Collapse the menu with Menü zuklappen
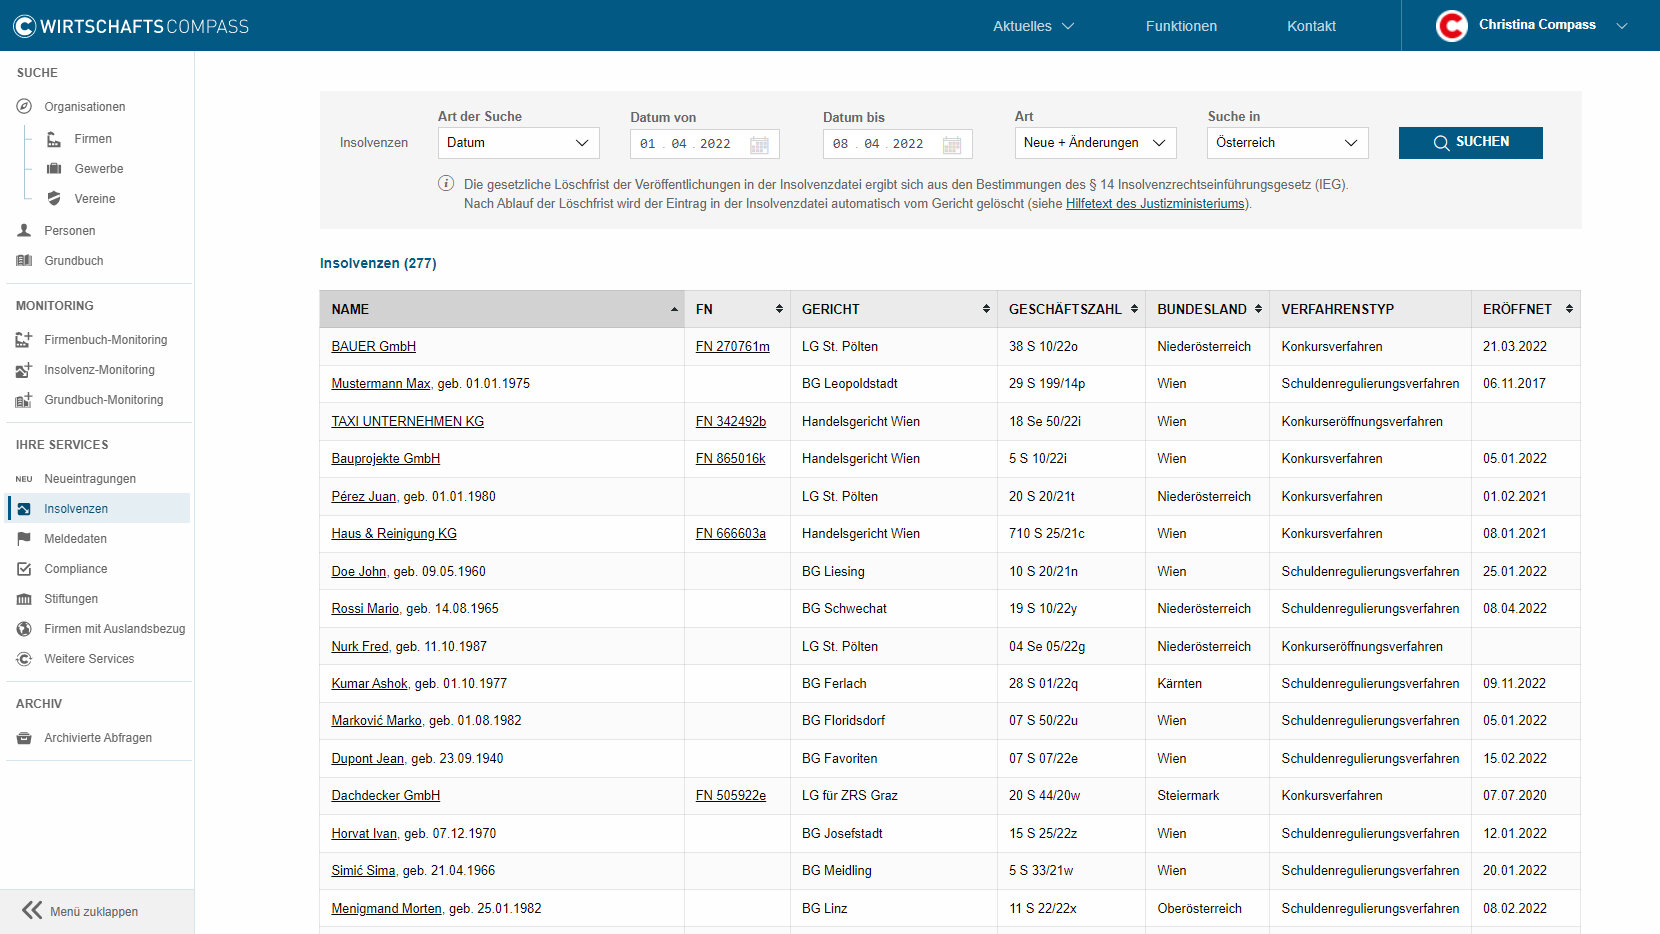Viewport: 1660px width, 934px height. tap(80, 911)
